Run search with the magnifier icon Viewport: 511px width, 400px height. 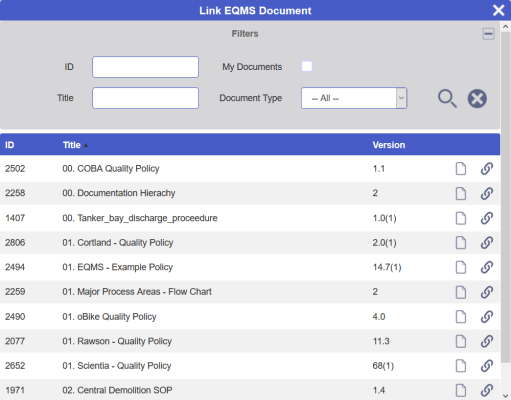[447, 99]
